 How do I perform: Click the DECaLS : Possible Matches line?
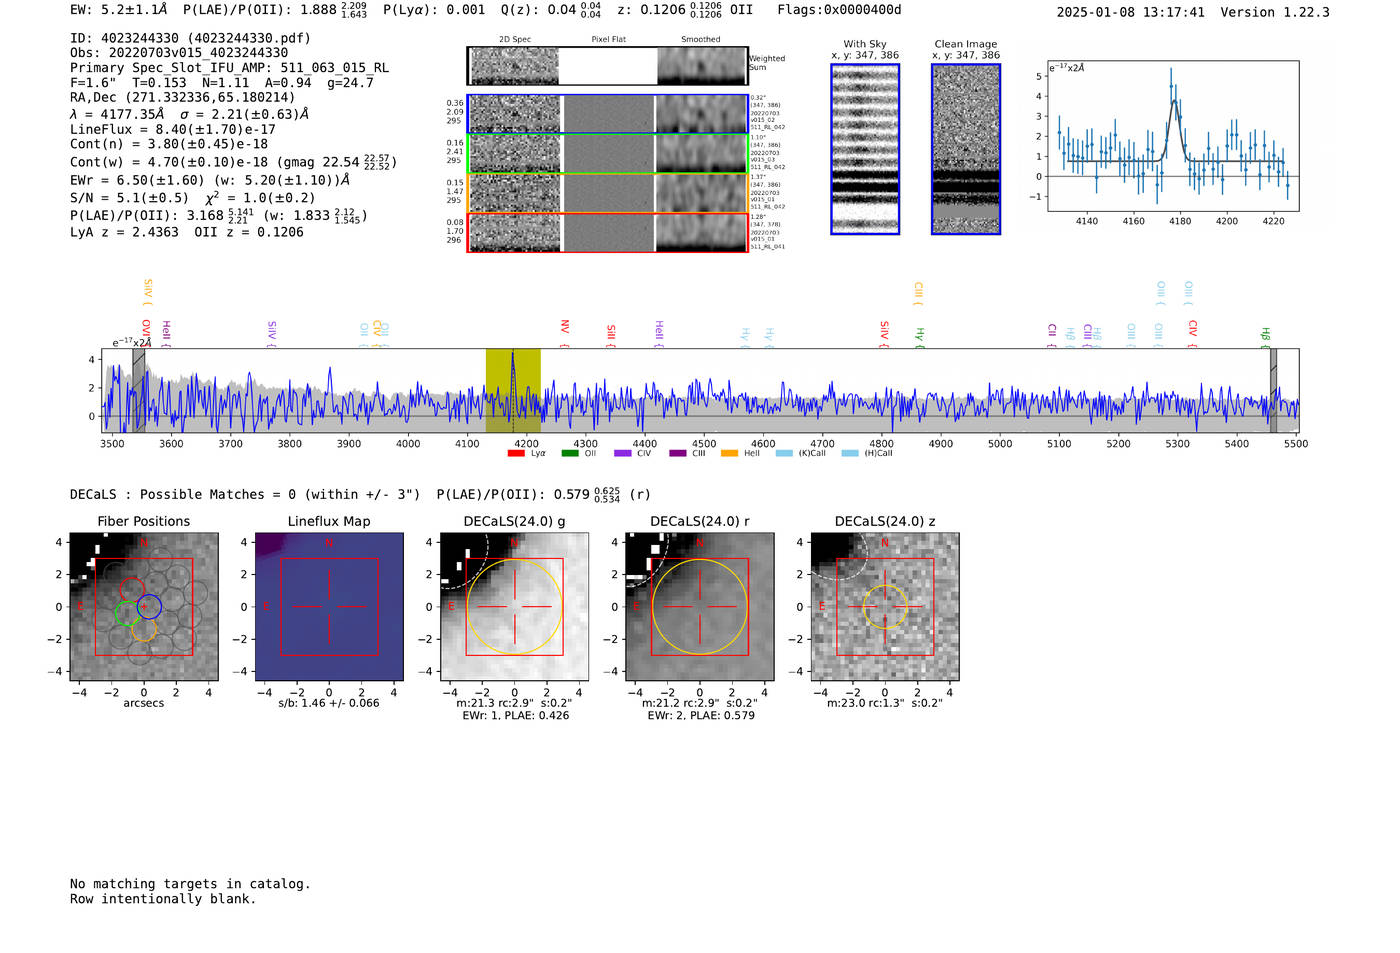245,495
